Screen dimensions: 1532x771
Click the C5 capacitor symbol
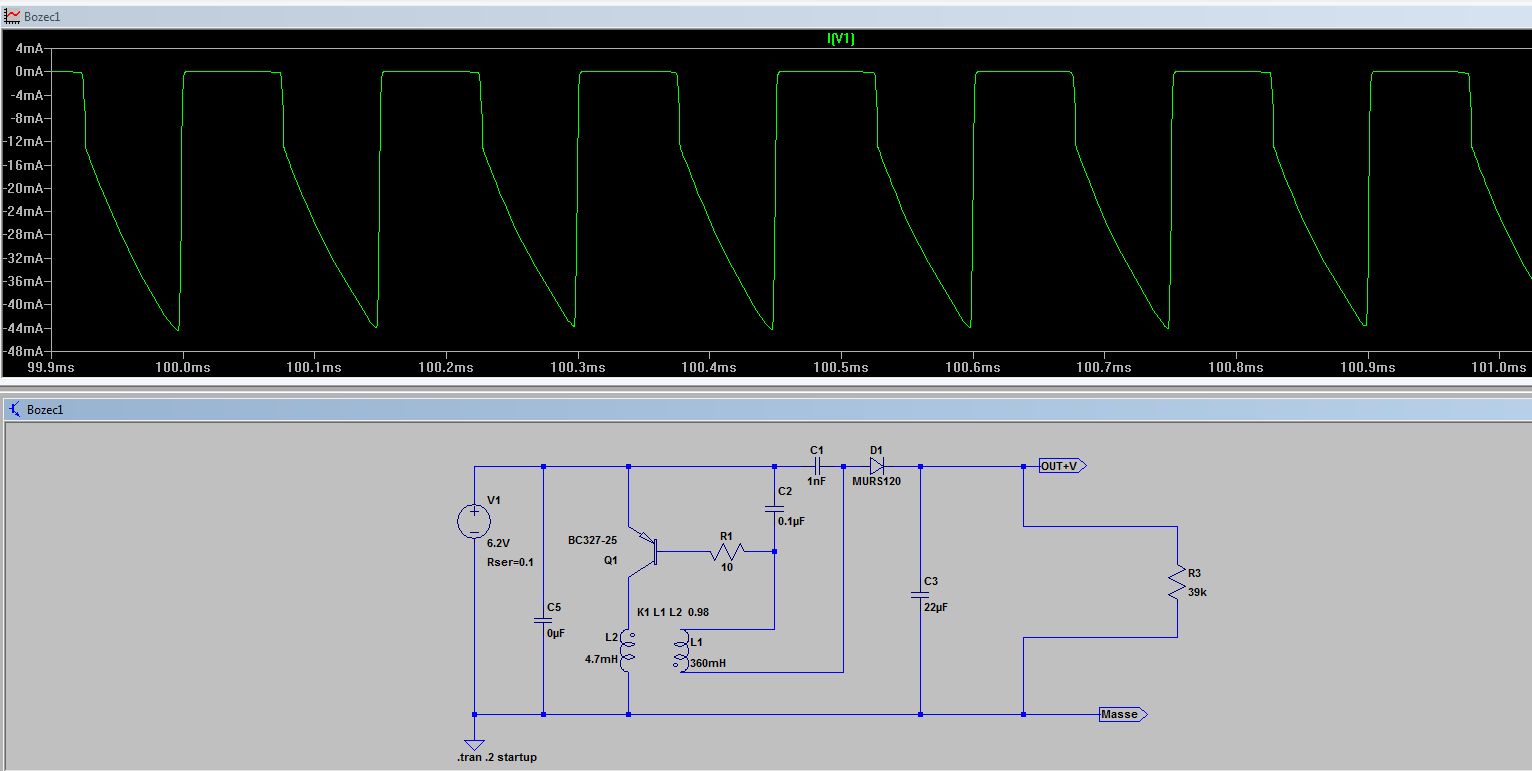point(543,620)
